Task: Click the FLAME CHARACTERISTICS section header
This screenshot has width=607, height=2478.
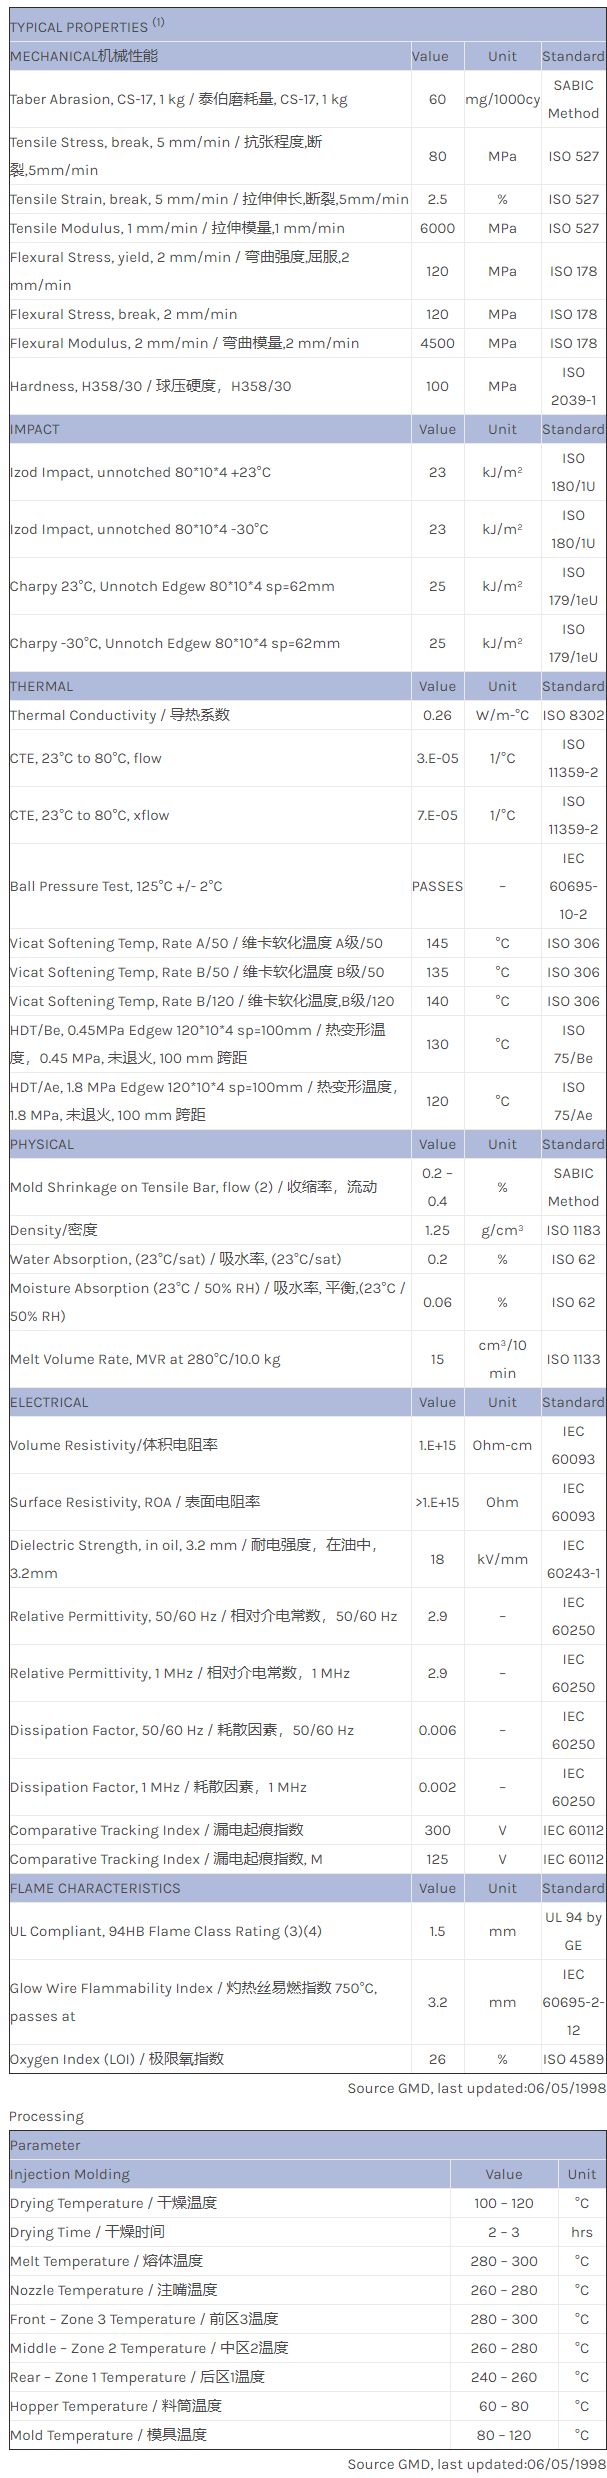Action: tap(95, 1888)
